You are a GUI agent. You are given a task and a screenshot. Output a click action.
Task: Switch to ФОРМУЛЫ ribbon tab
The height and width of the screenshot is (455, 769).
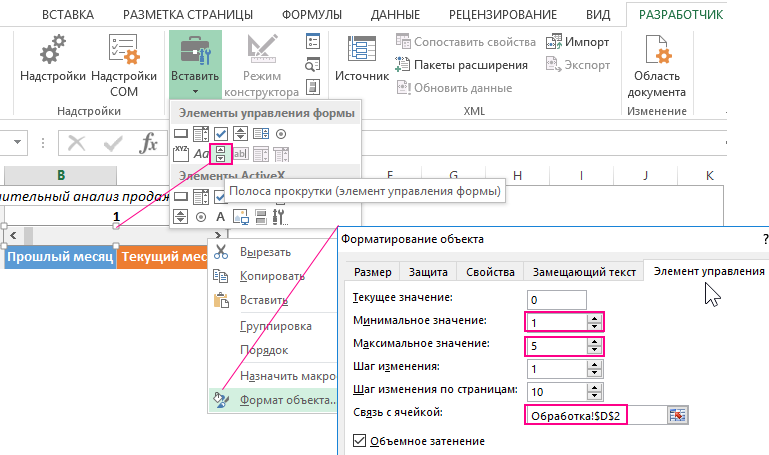click(x=312, y=15)
